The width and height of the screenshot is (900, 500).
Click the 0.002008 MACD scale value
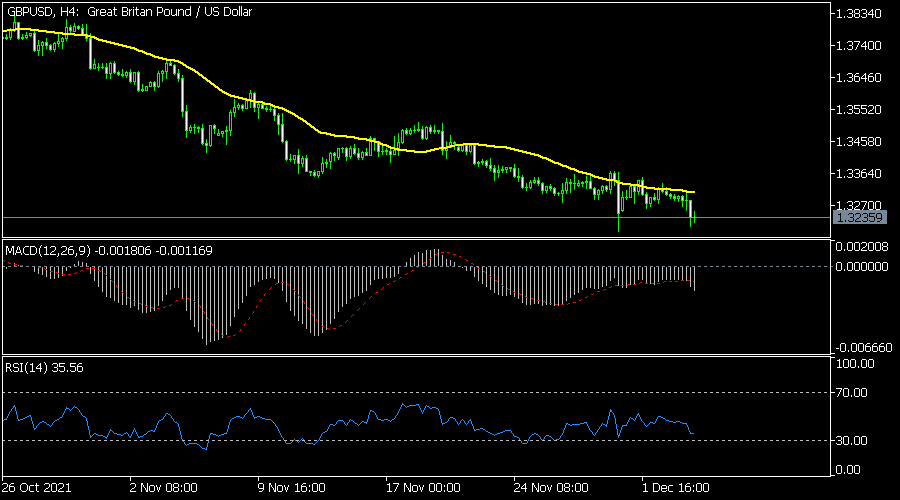point(862,247)
